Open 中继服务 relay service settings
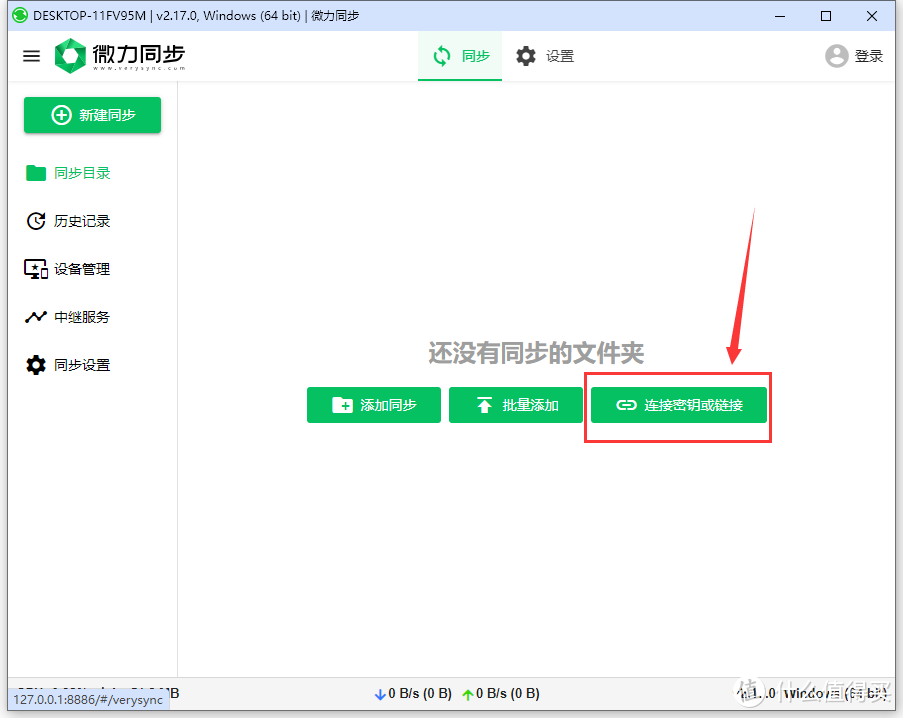The width and height of the screenshot is (903, 718). [80, 316]
